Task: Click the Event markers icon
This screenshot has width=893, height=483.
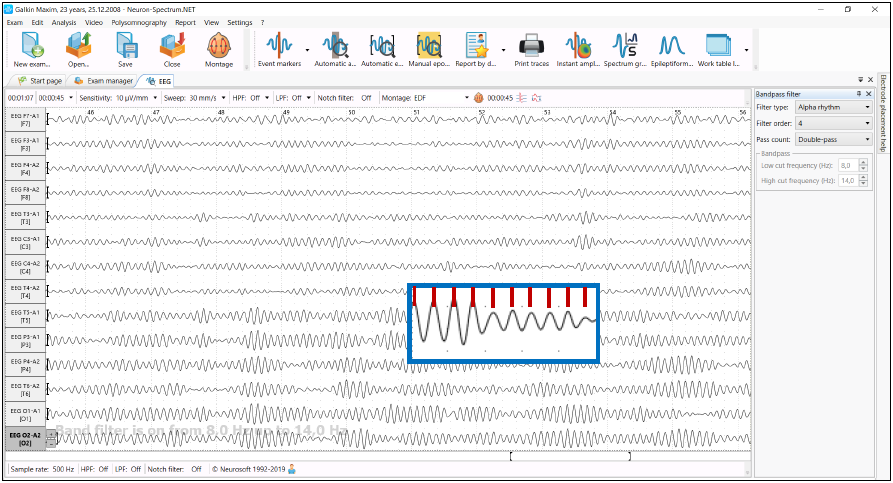Action: click(279, 46)
